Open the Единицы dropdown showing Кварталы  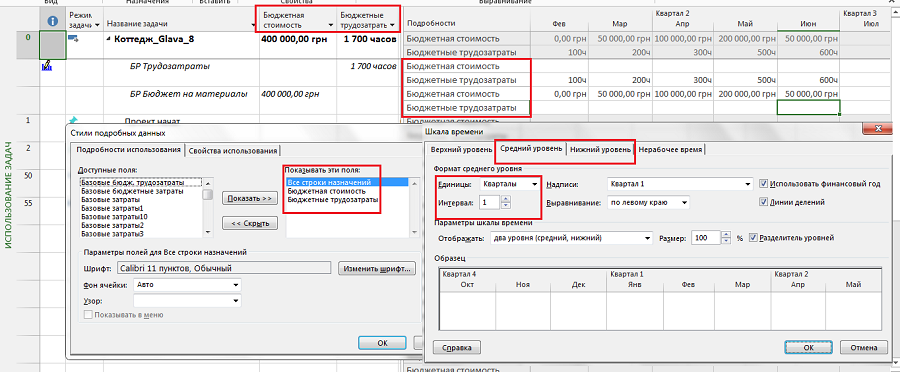(535, 184)
